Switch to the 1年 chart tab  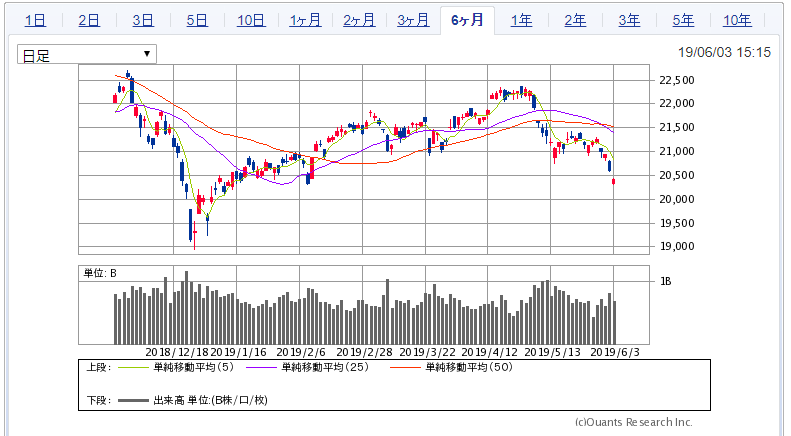pyautogui.click(x=521, y=20)
